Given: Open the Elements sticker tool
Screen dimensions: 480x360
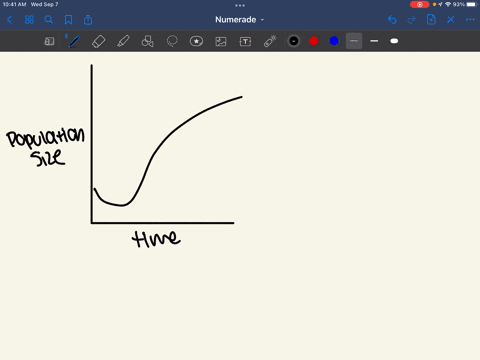Looking at the screenshot, I should (196, 41).
